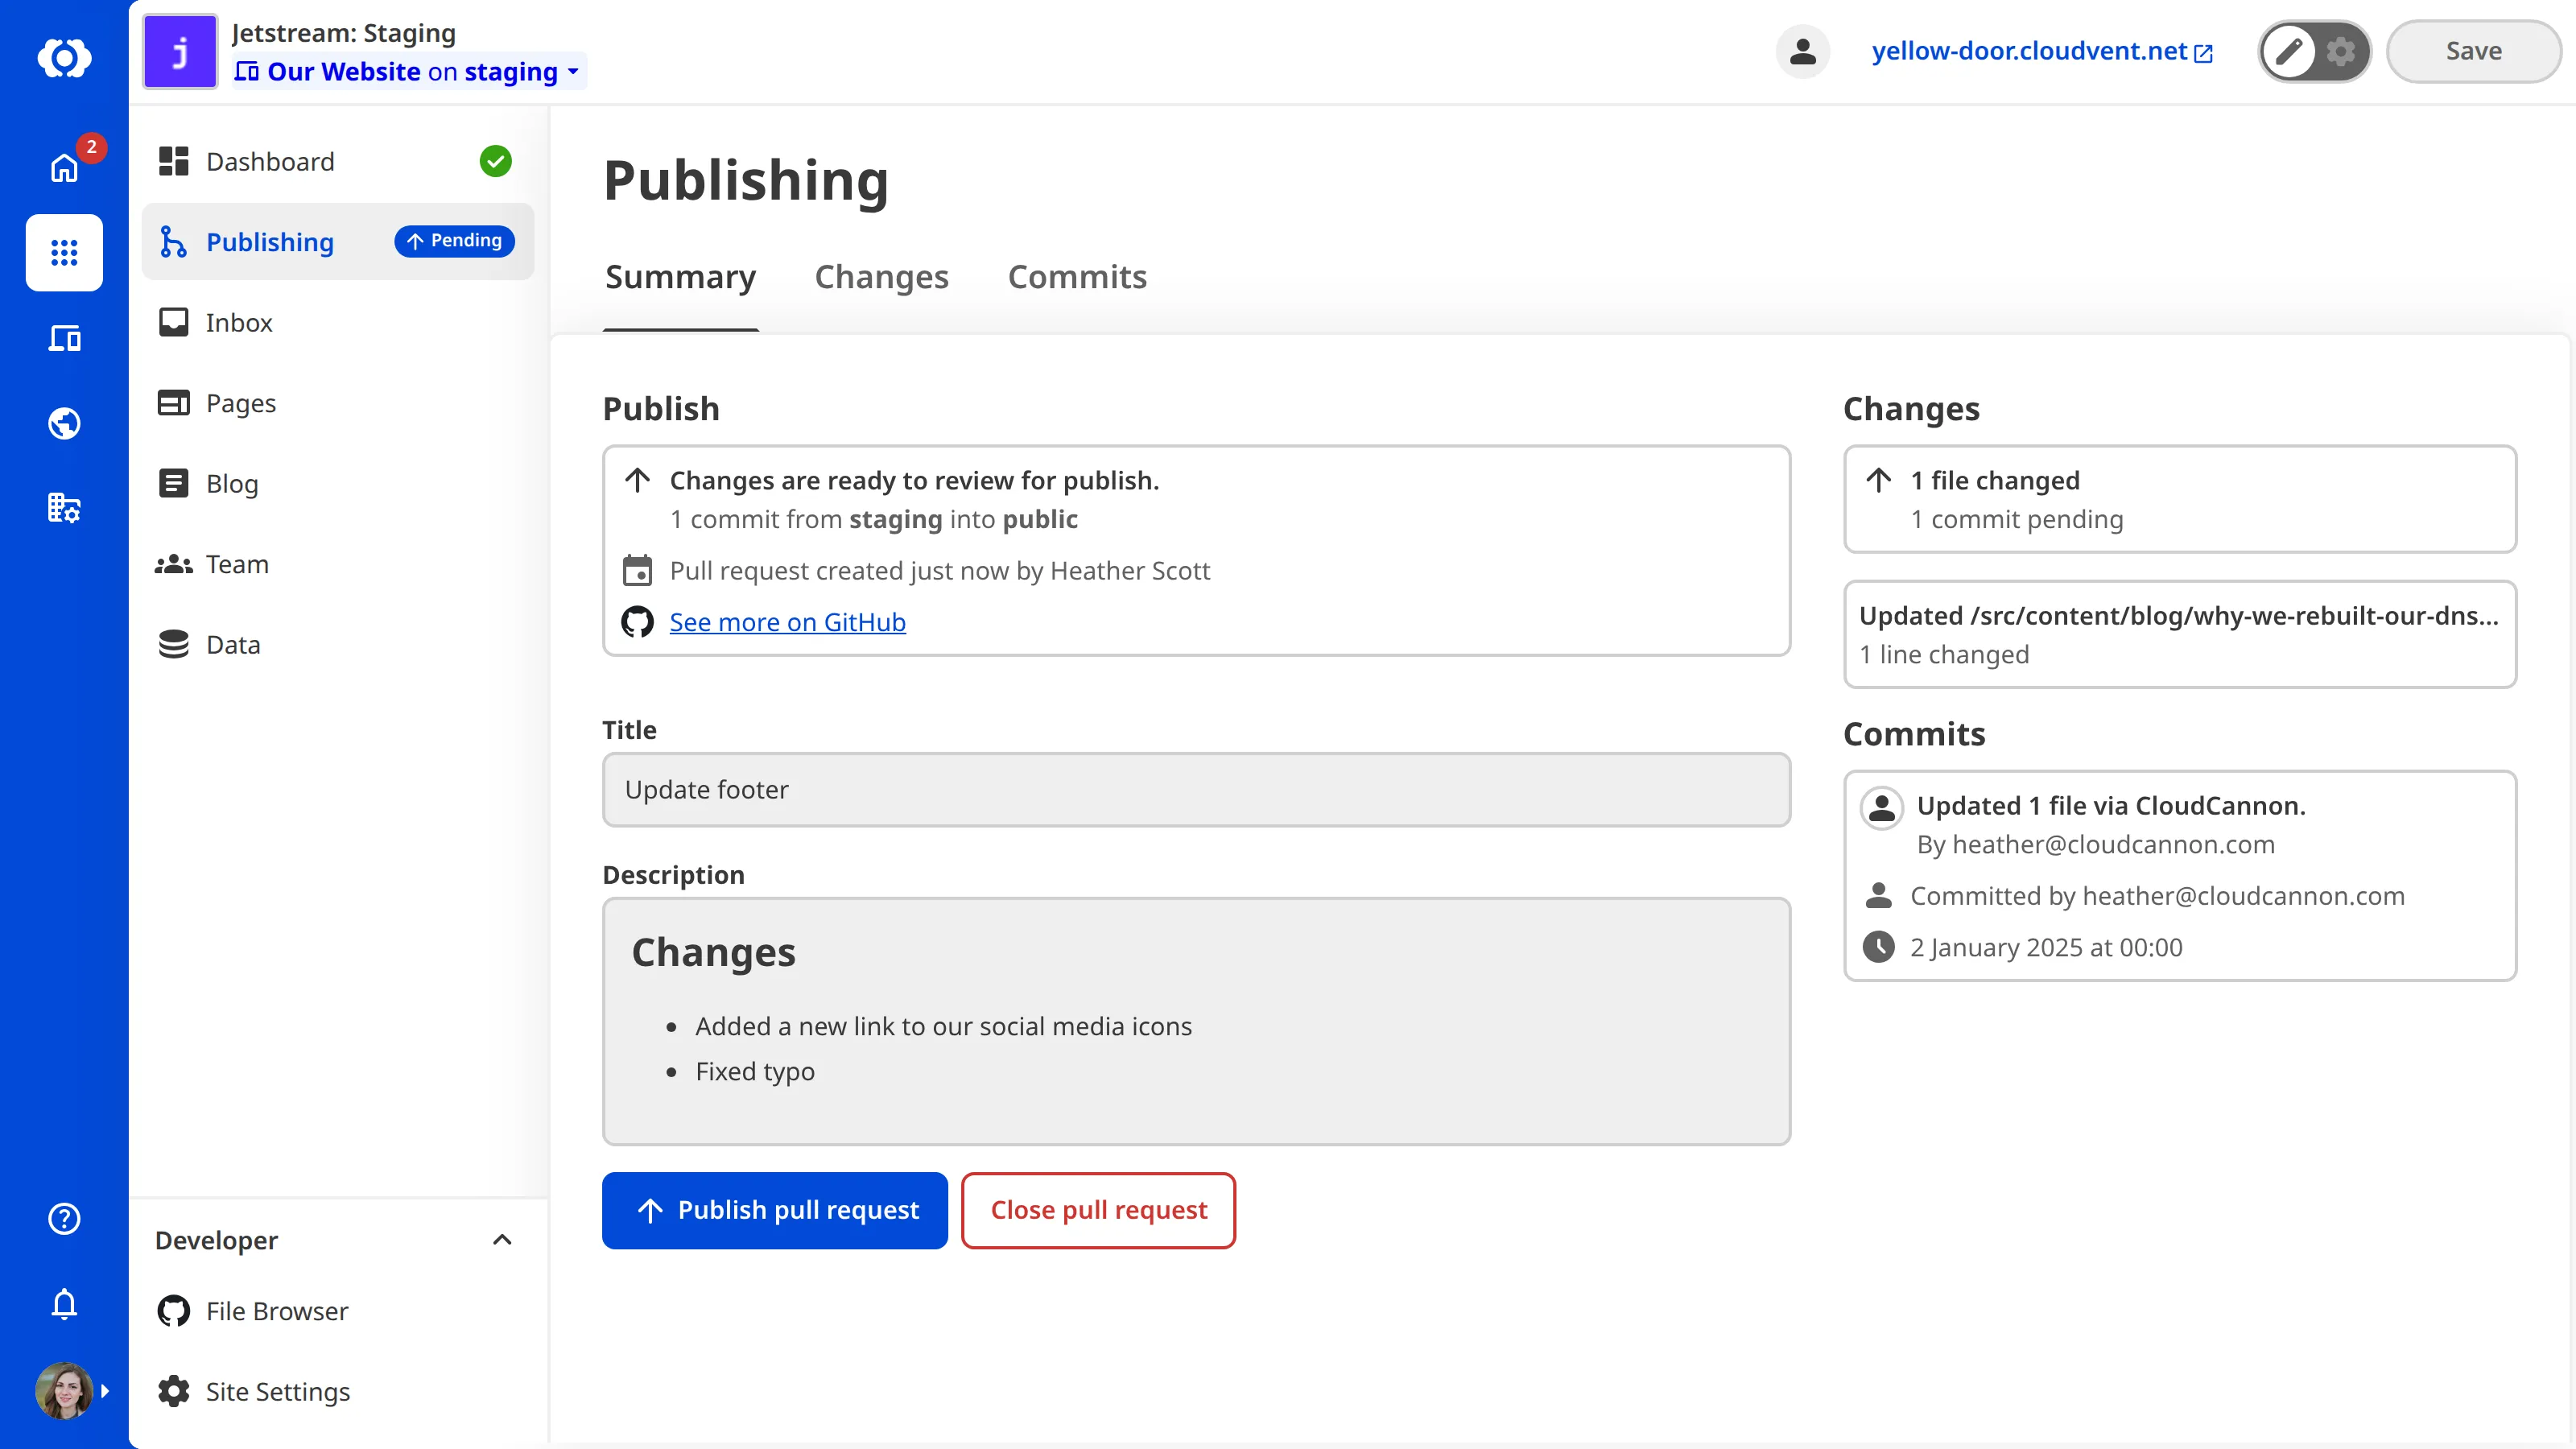Click the user profile icon in header
The height and width of the screenshot is (1449, 2576).
click(x=1802, y=51)
